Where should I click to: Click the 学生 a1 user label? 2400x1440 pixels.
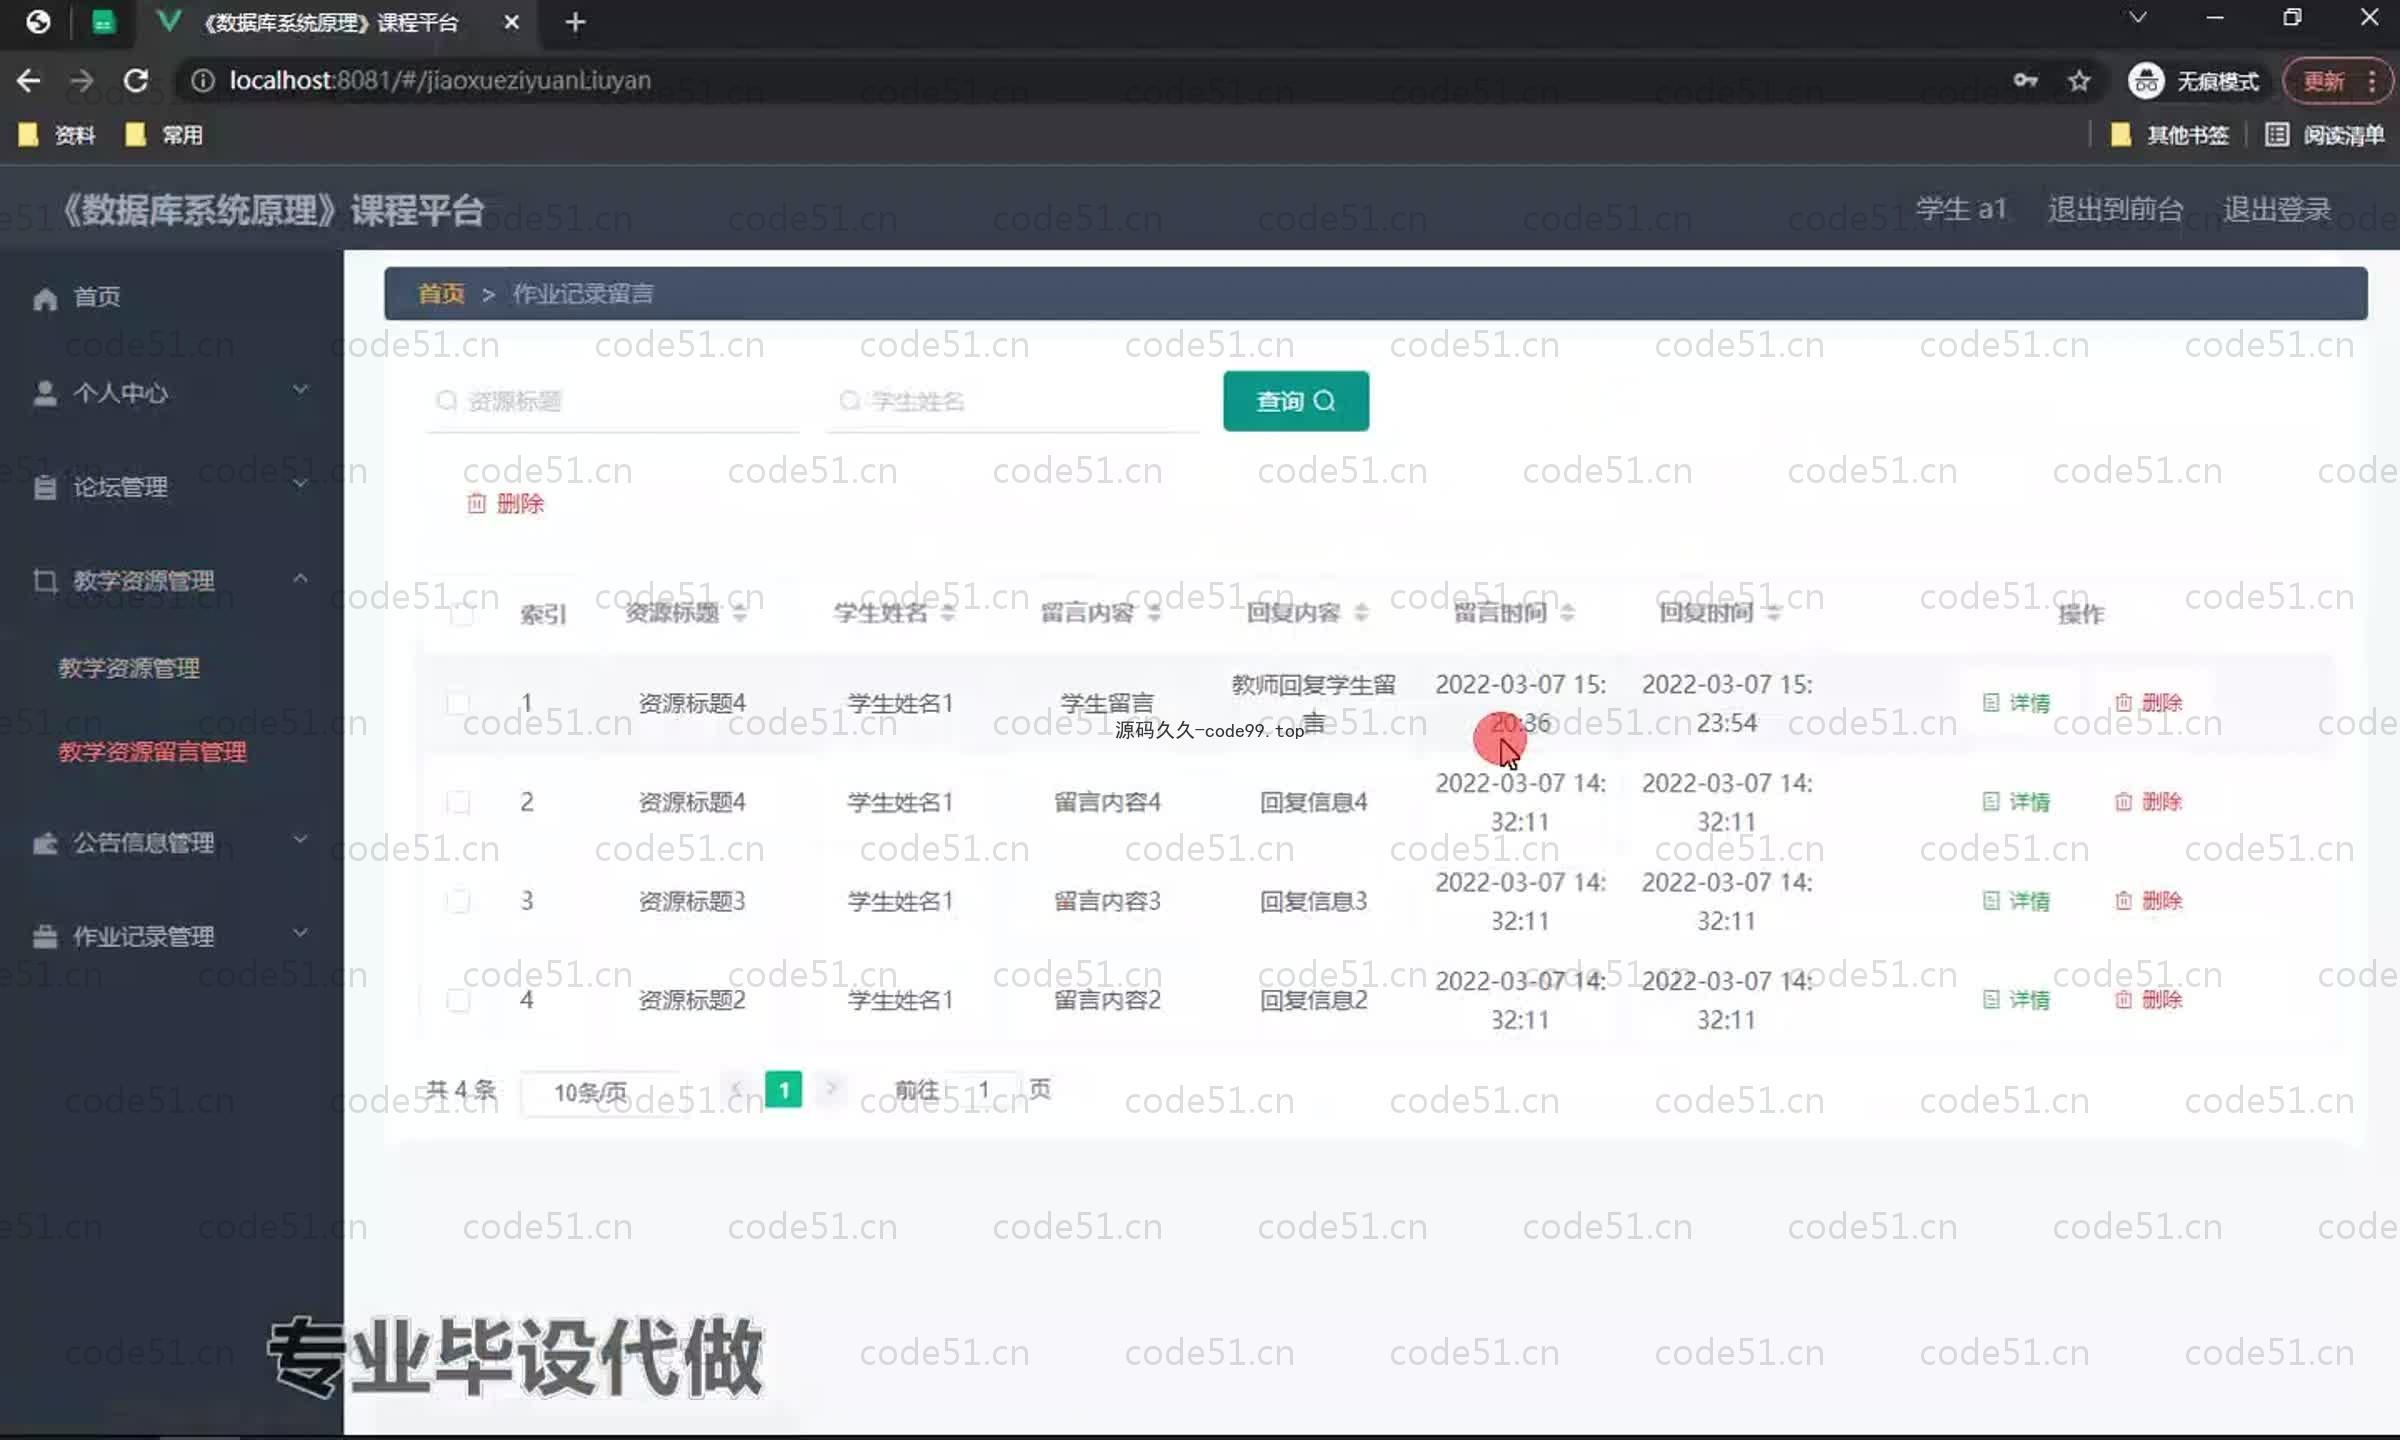(1961, 209)
